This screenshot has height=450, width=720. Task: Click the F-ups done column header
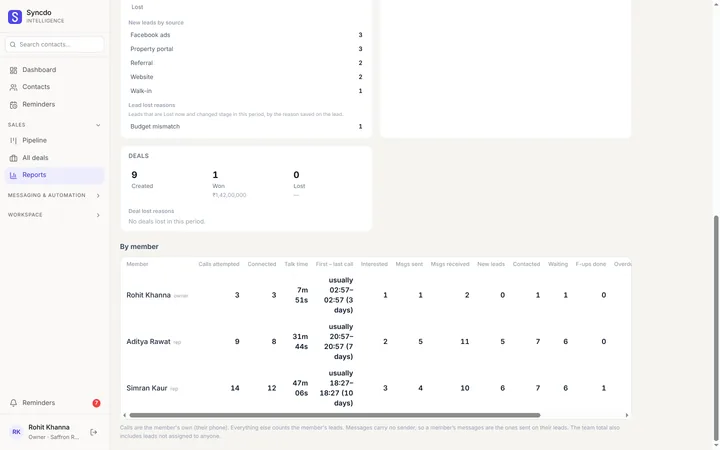tap(591, 264)
